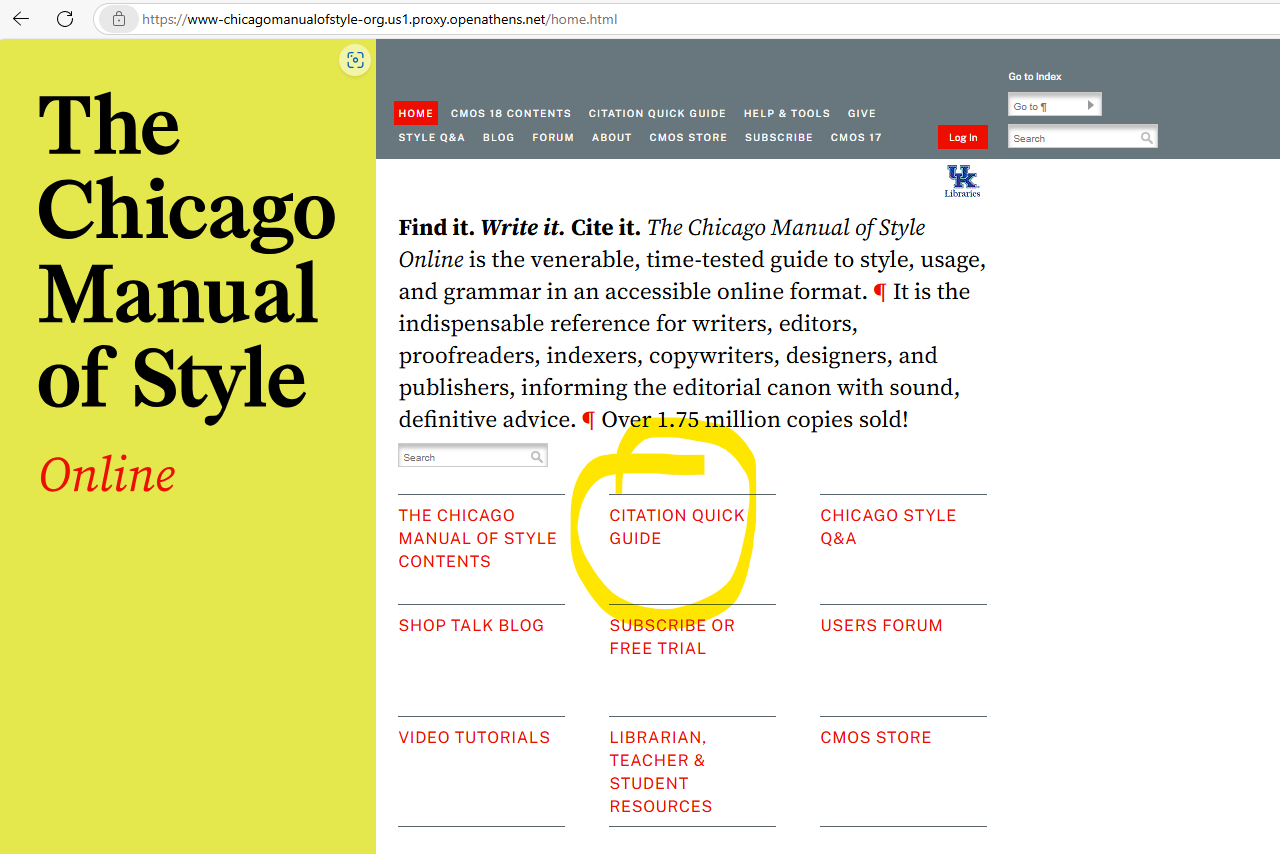Open CMOS 17 from the nav bar

[855, 138]
